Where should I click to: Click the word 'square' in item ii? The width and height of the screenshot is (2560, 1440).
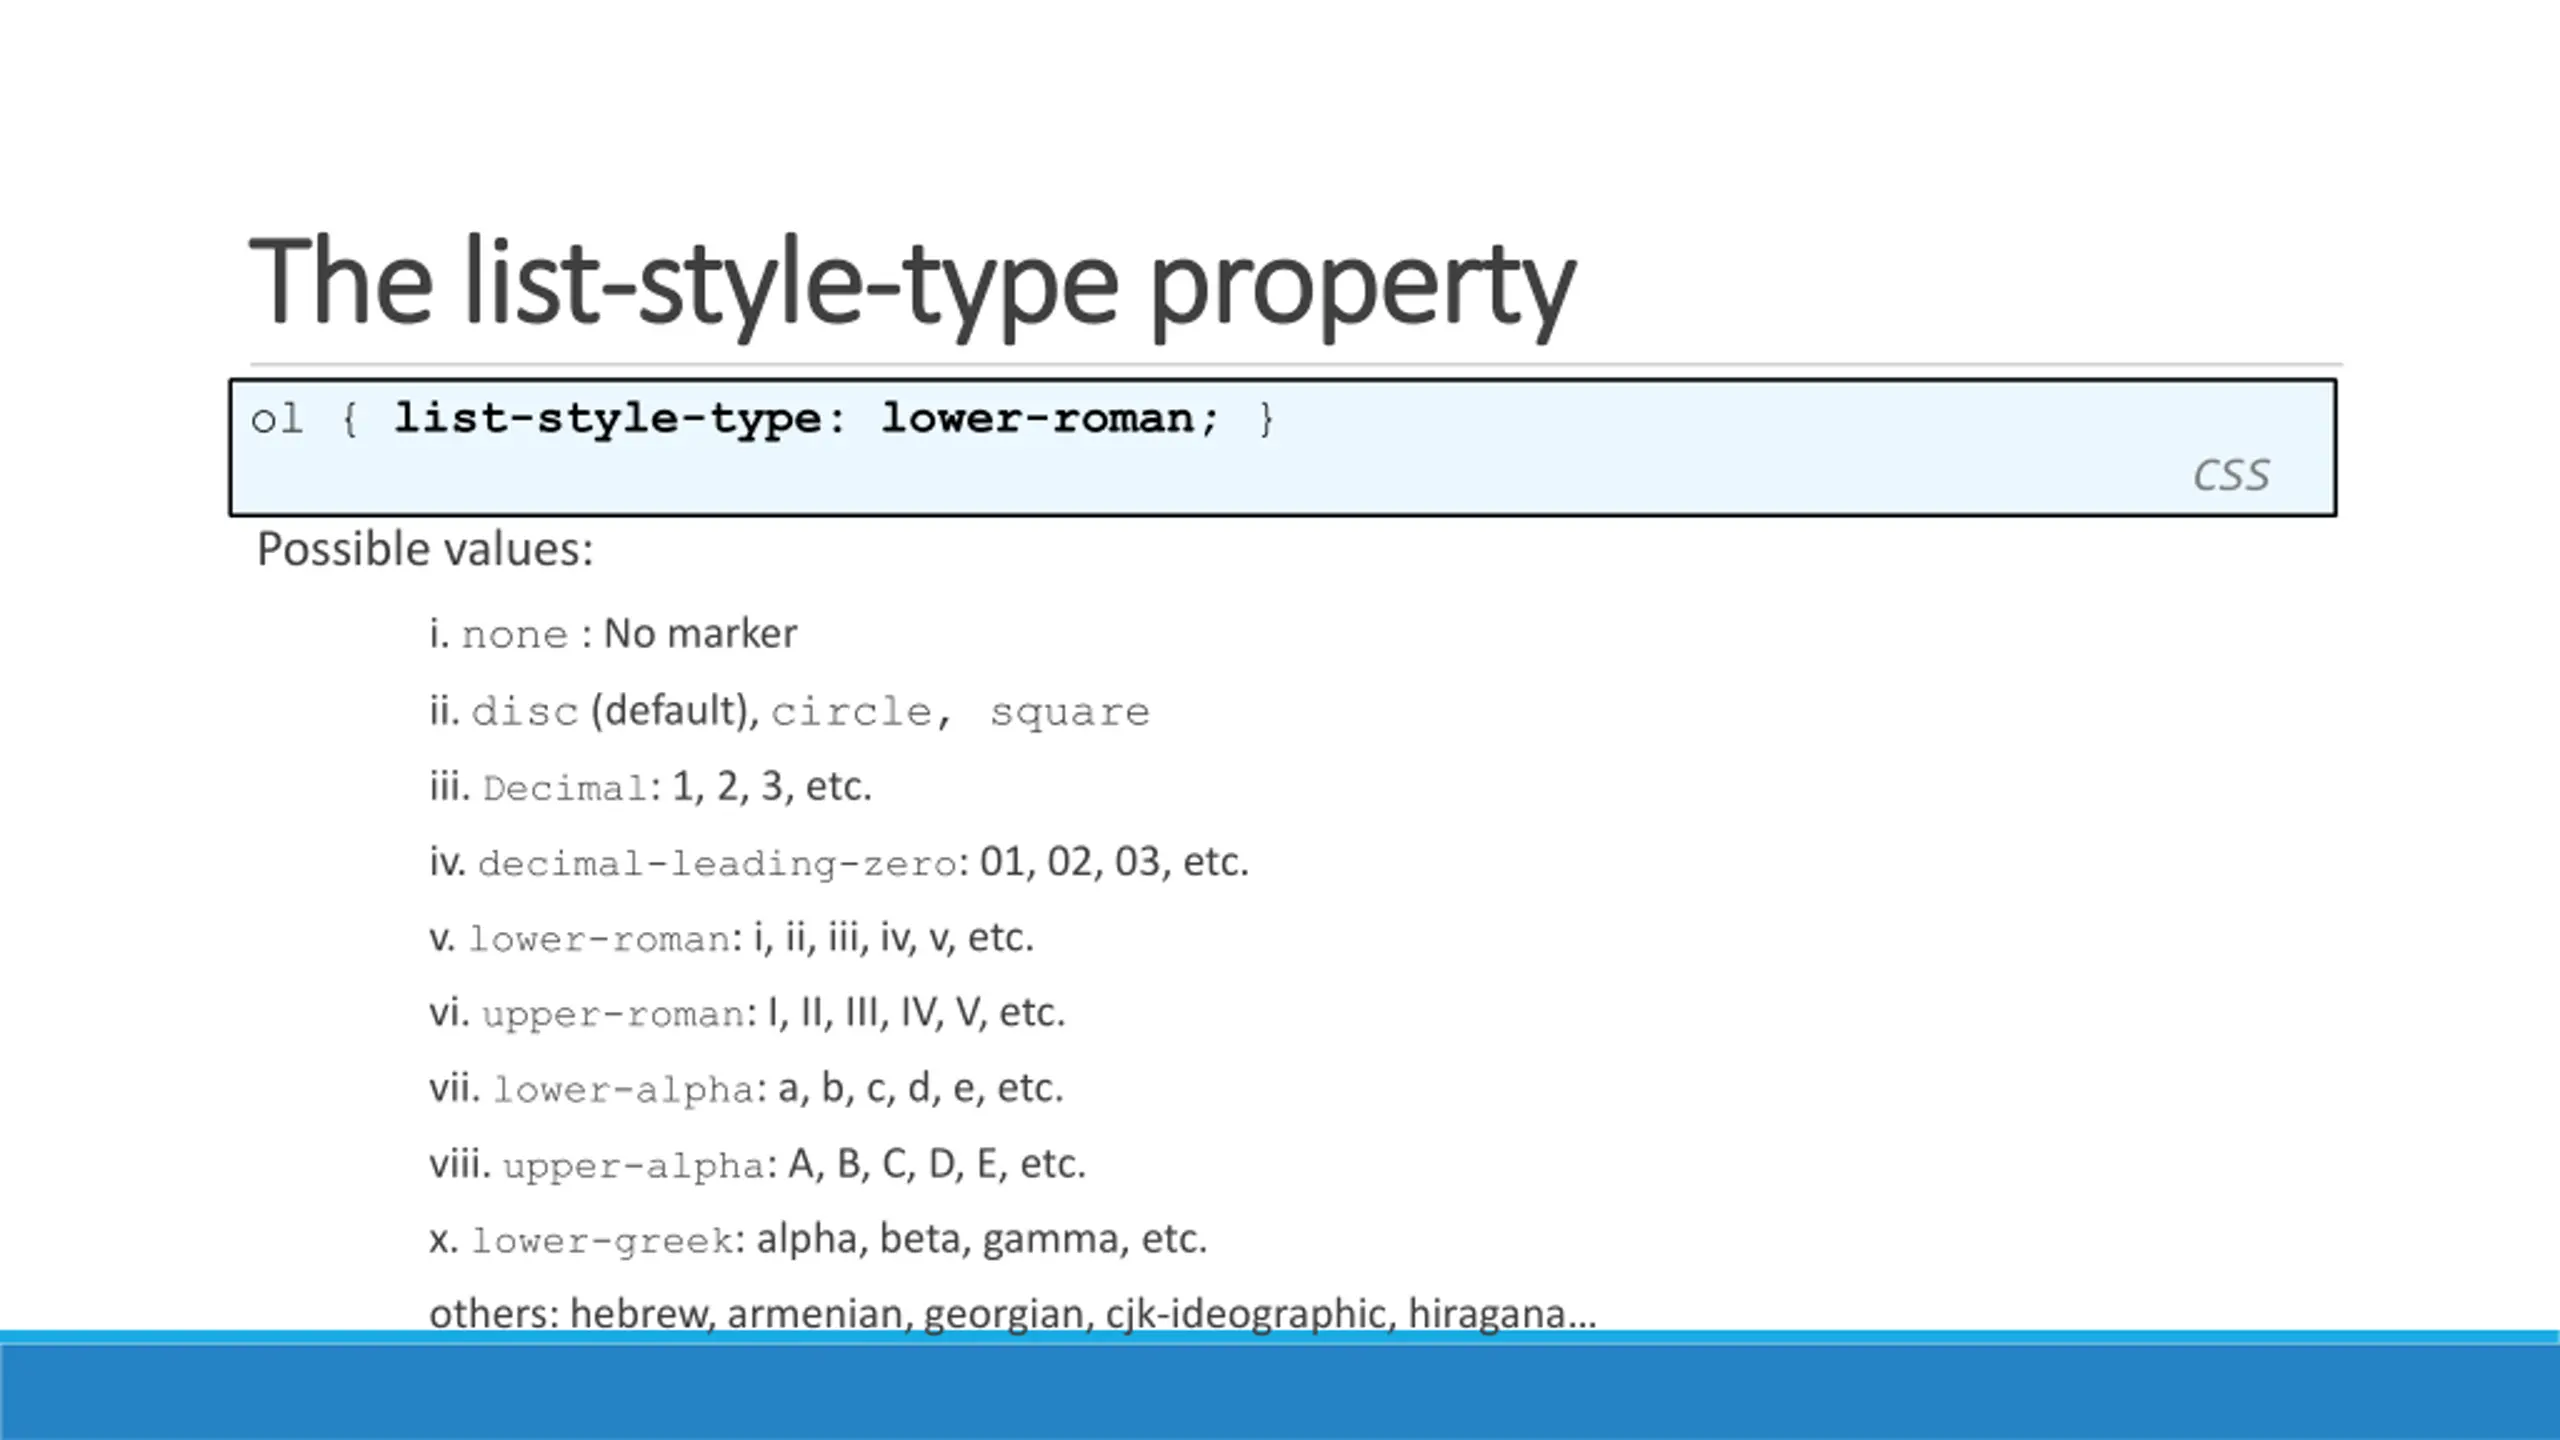[x=1069, y=712]
